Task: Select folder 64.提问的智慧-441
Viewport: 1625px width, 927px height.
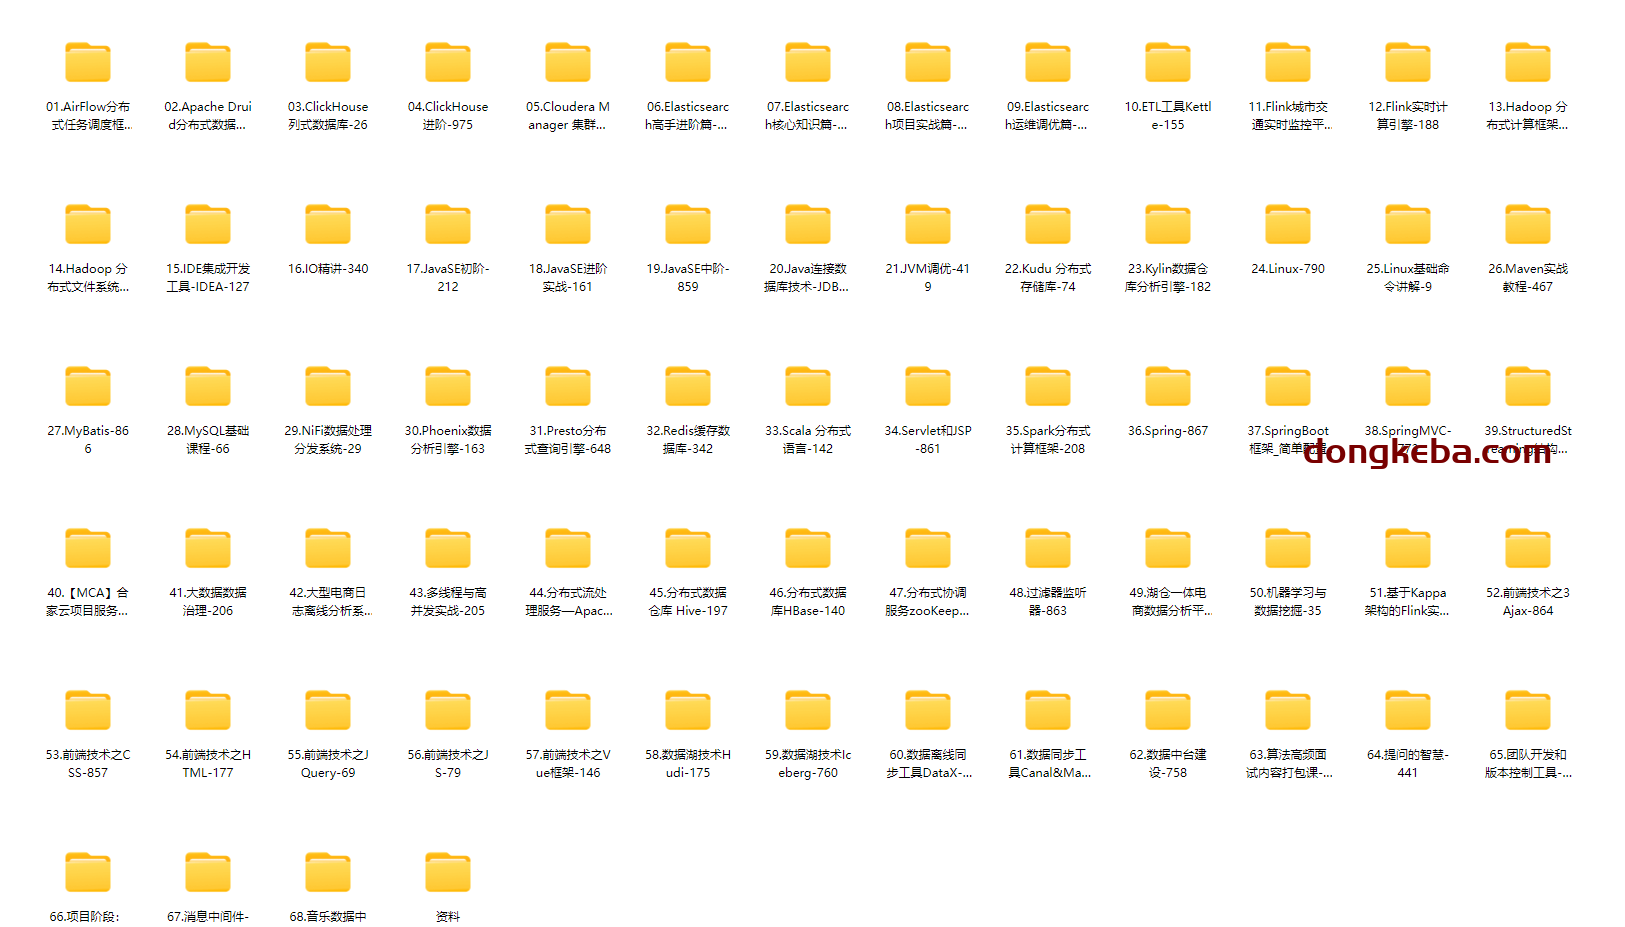Action: click(1408, 710)
